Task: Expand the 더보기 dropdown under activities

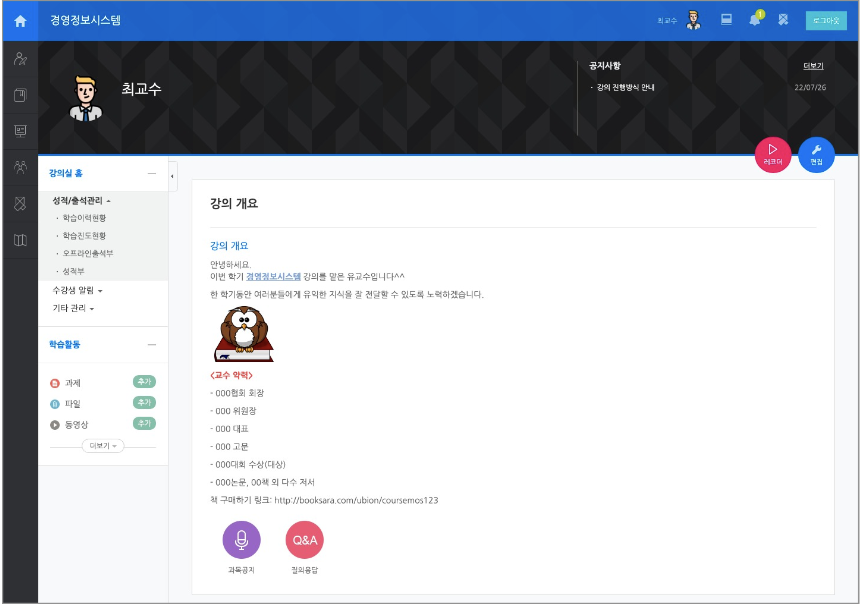Action: (x=103, y=446)
